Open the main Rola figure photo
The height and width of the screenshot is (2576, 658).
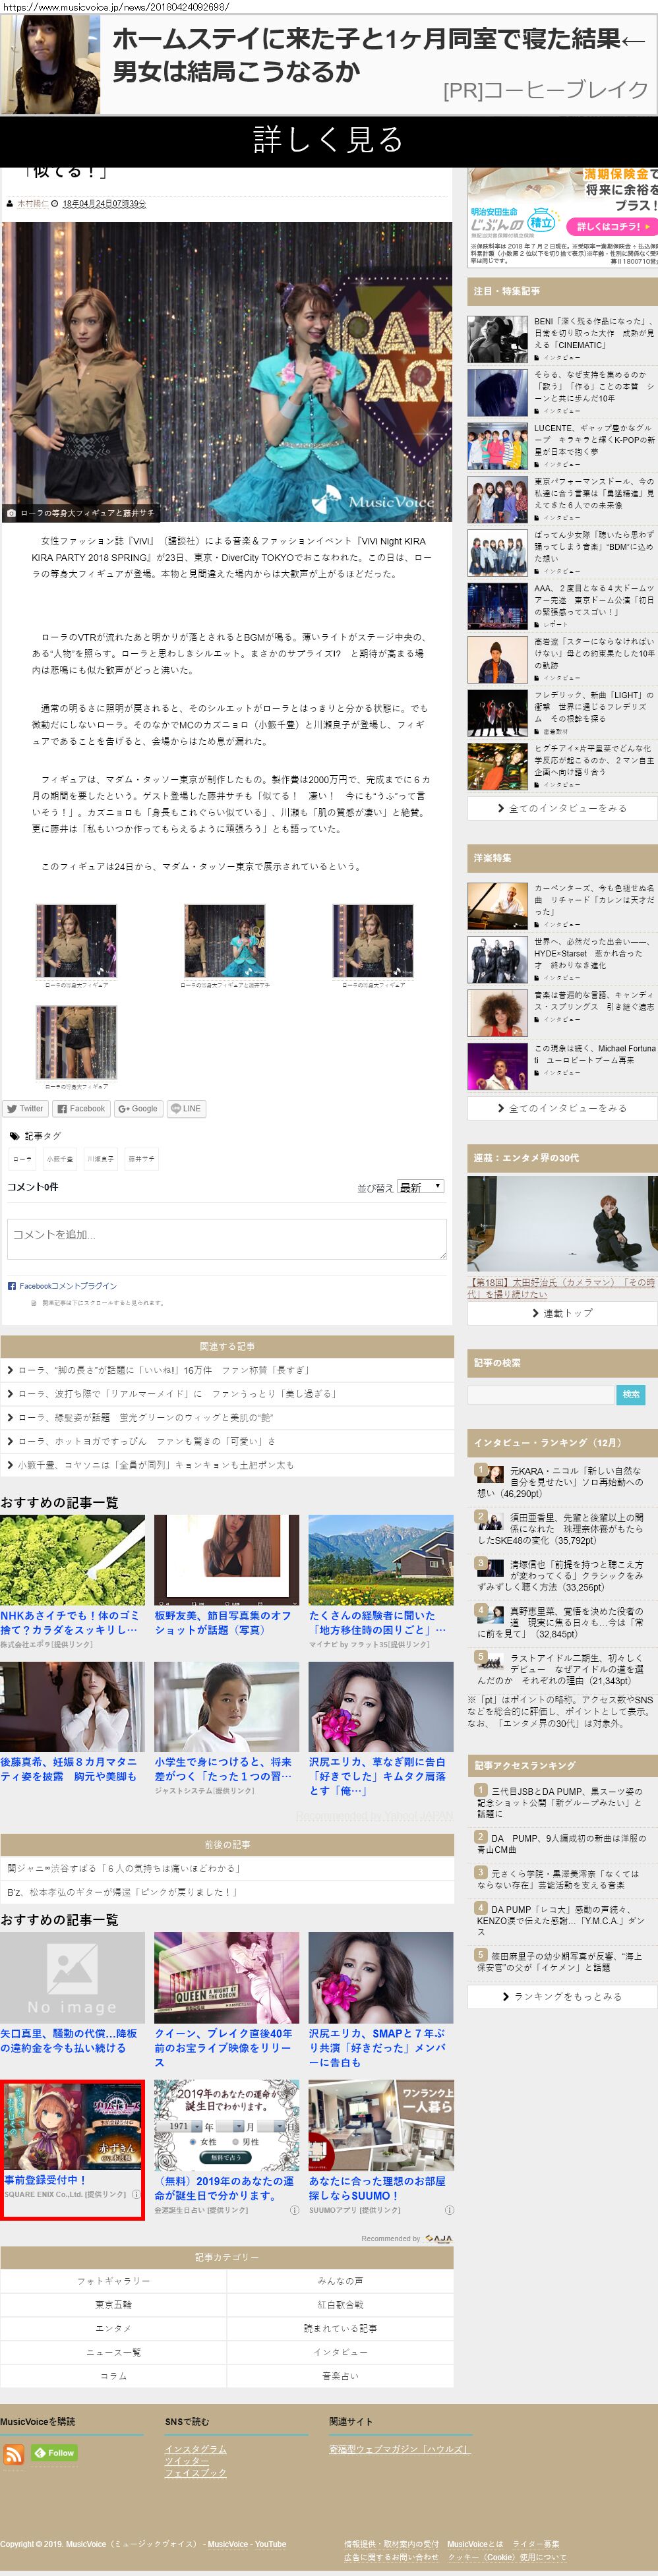point(226,372)
